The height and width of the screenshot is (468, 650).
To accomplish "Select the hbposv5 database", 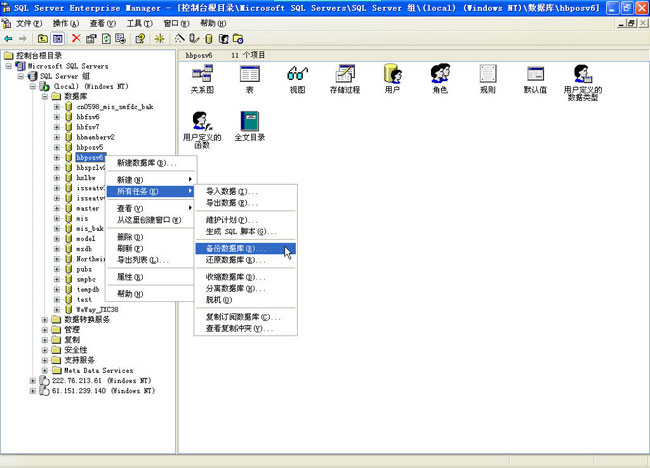I will (x=90, y=147).
